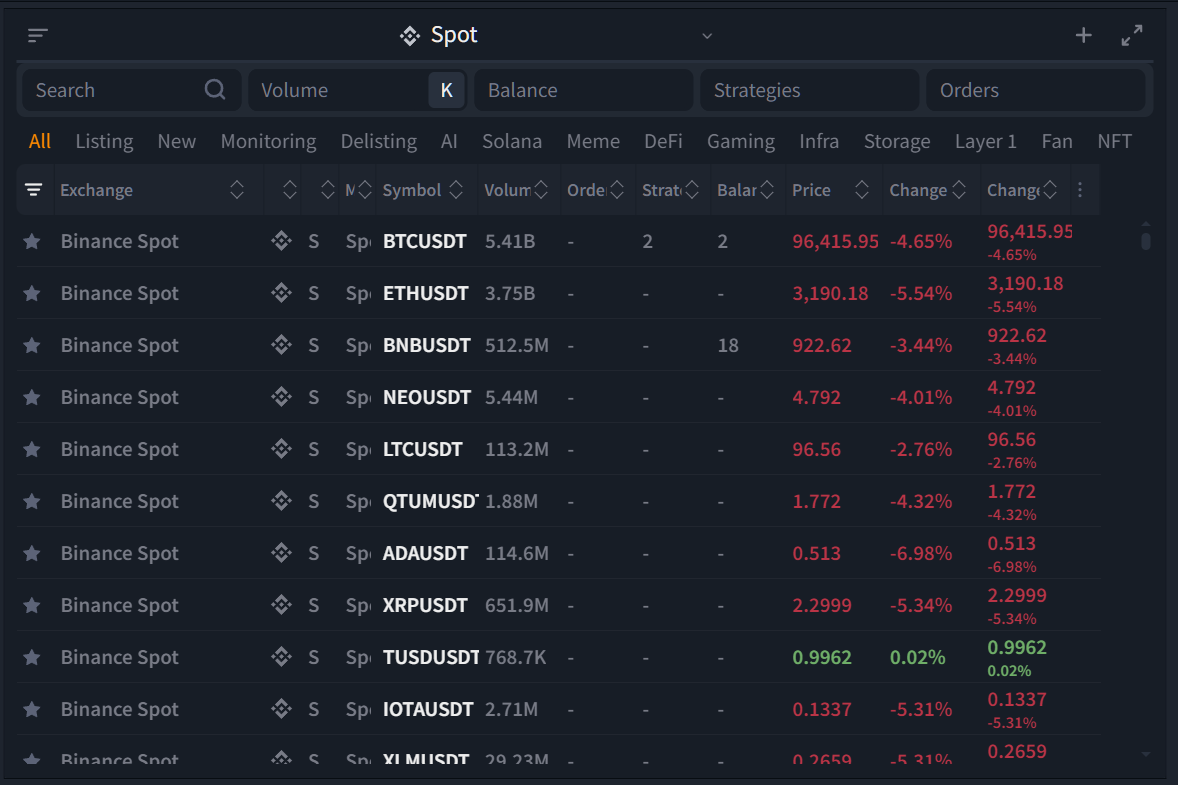This screenshot has width=1178, height=785.
Task: Open the three-dot column options menu
Action: click(x=1080, y=190)
